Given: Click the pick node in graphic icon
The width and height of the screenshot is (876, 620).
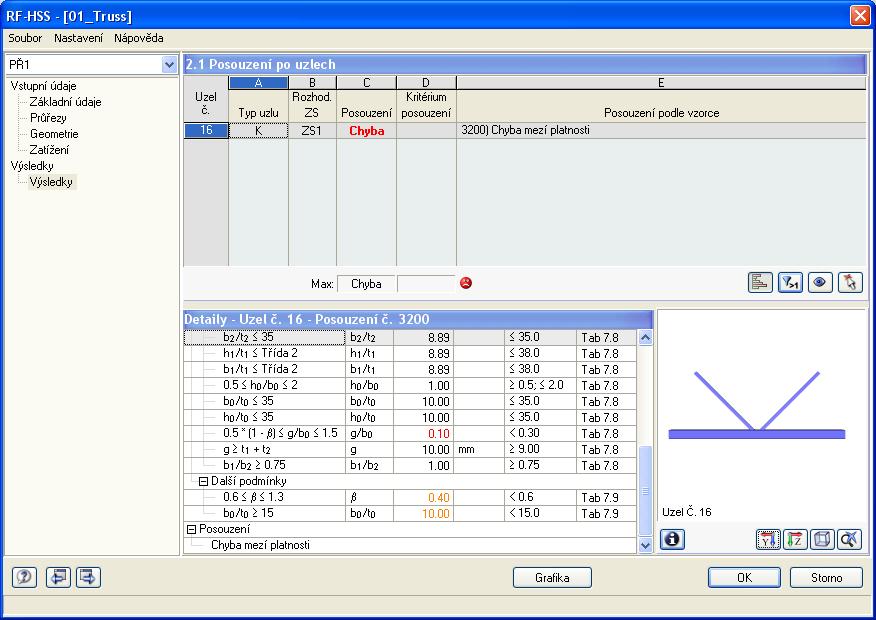Looking at the screenshot, I should pyautogui.click(x=850, y=283).
